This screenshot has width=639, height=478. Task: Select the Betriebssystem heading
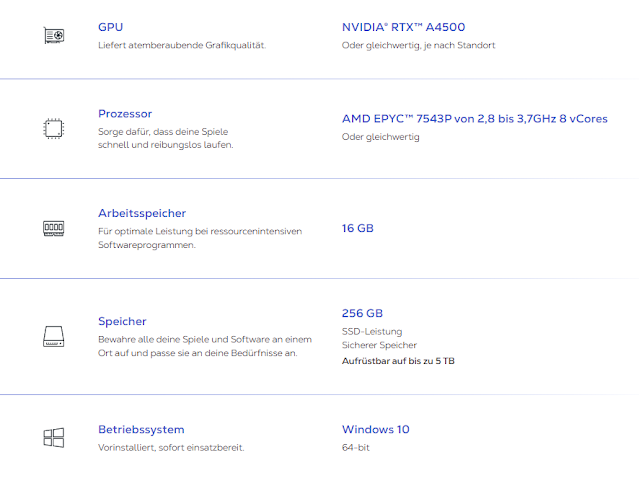pos(141,430)
